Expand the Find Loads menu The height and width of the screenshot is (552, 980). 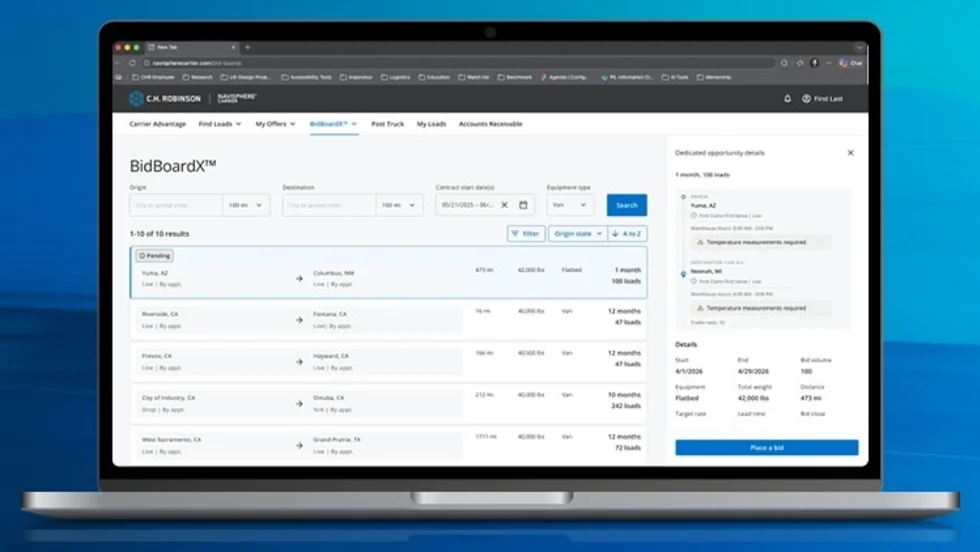point(220,124)
